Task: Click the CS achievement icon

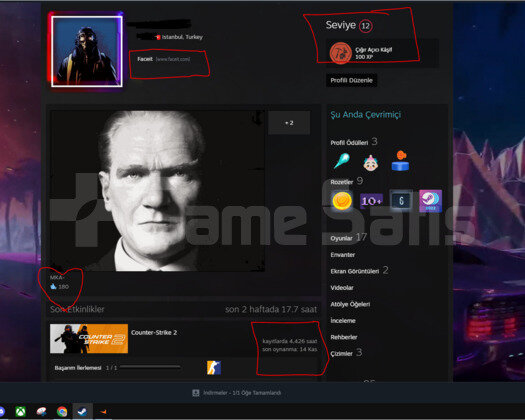Action: point(214,367)
